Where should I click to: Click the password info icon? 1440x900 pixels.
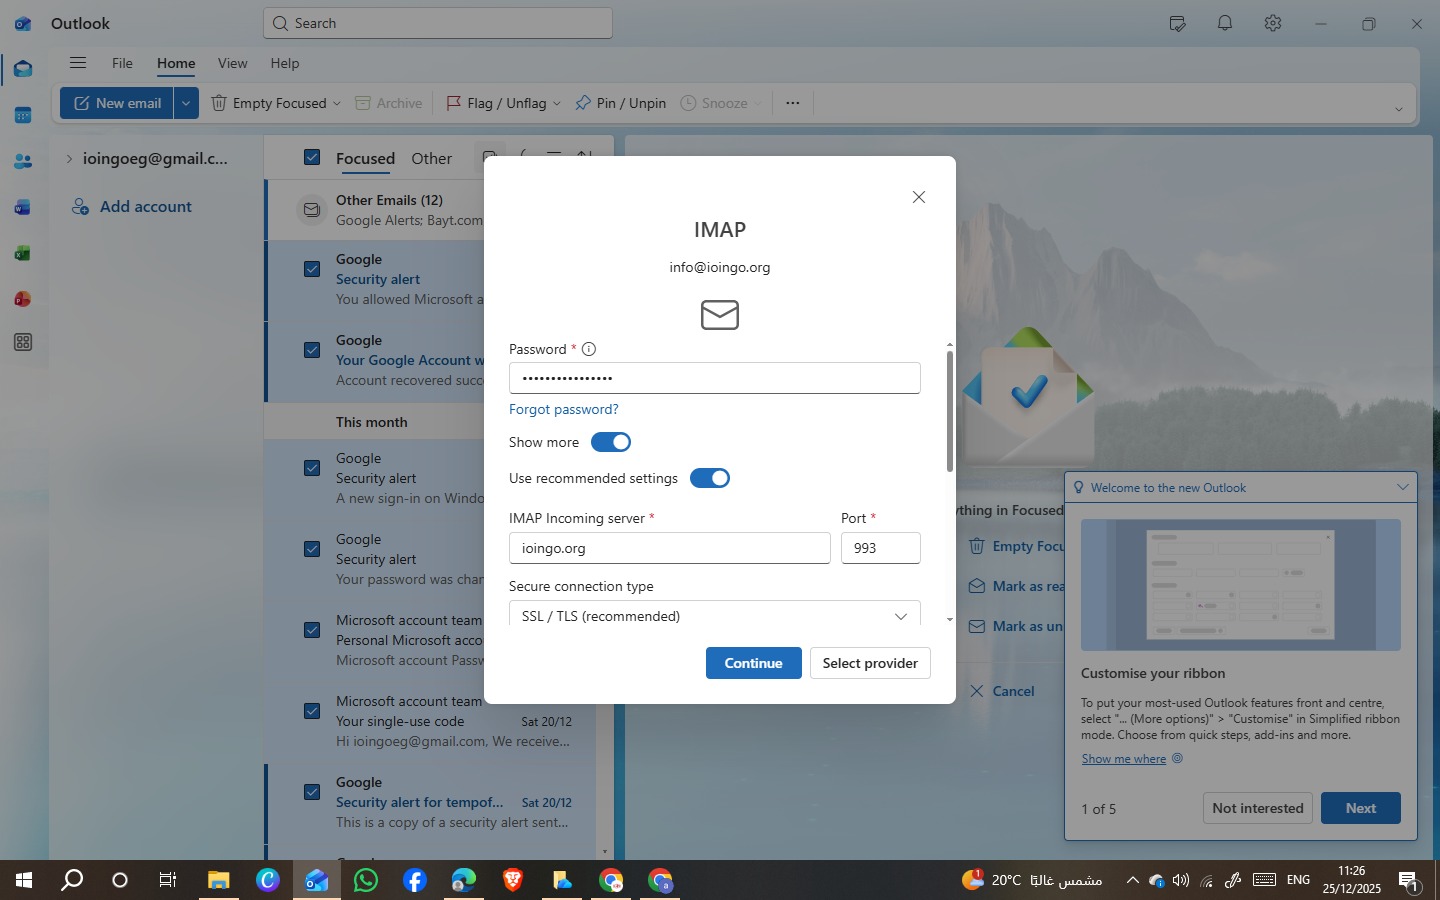tap(589, 349)
